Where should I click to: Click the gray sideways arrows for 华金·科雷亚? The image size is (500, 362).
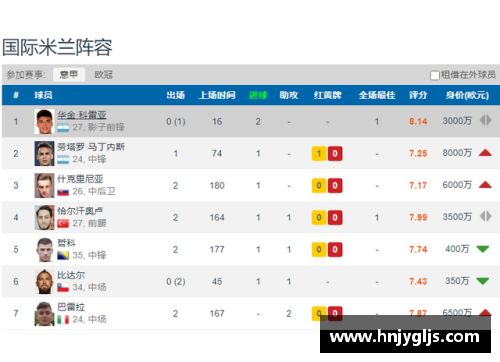486,120
